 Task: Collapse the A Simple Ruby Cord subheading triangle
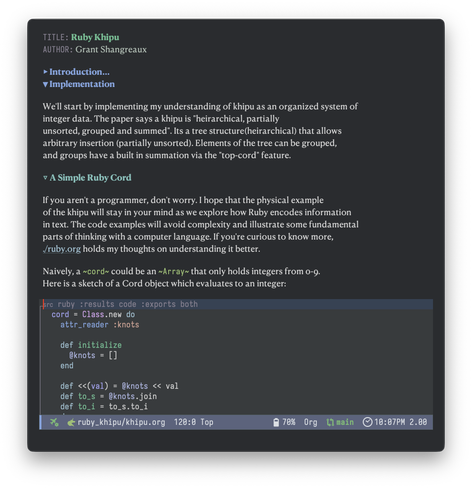(45, 178)
